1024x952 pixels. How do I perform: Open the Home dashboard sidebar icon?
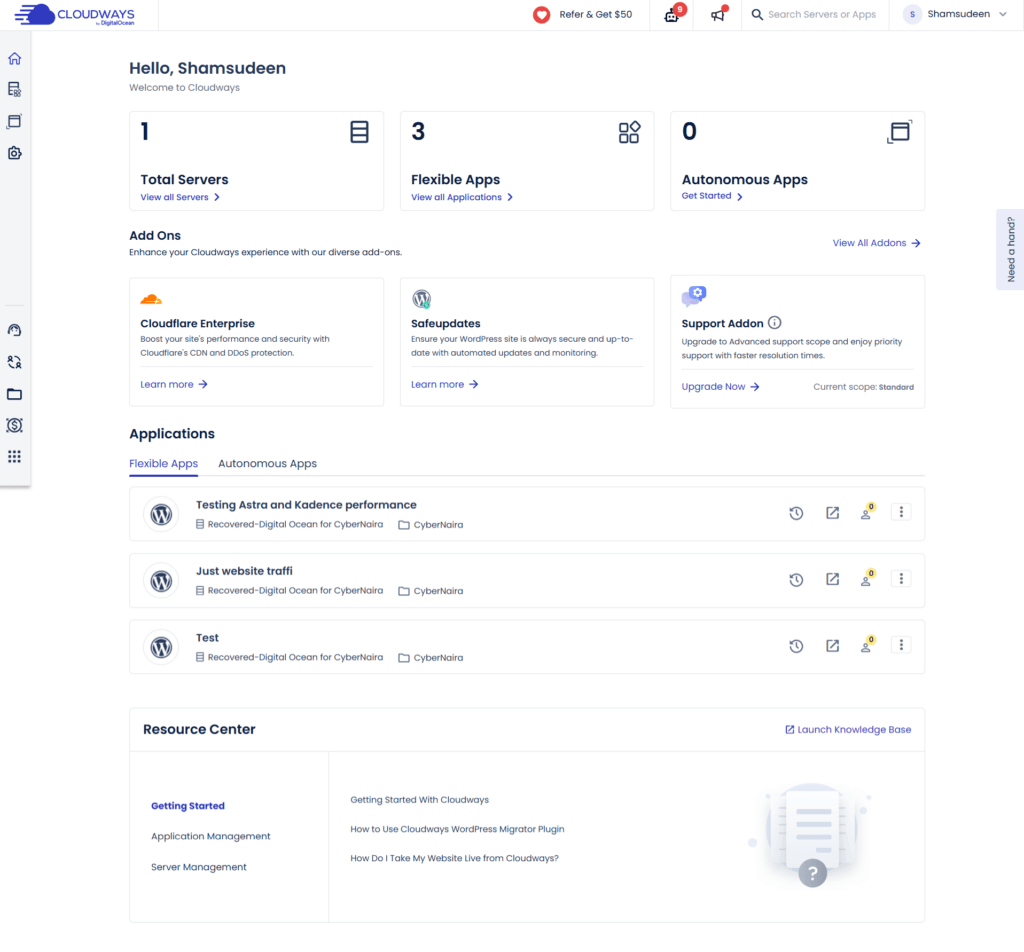[14, 59]
